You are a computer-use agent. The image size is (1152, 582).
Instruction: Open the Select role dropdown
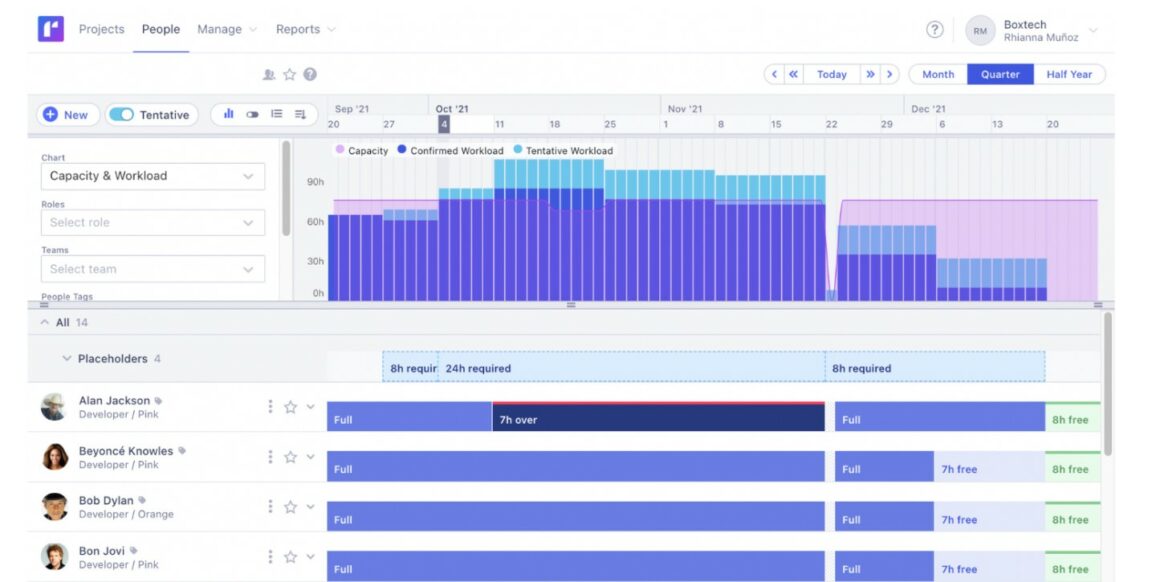[x=152, y=222]
